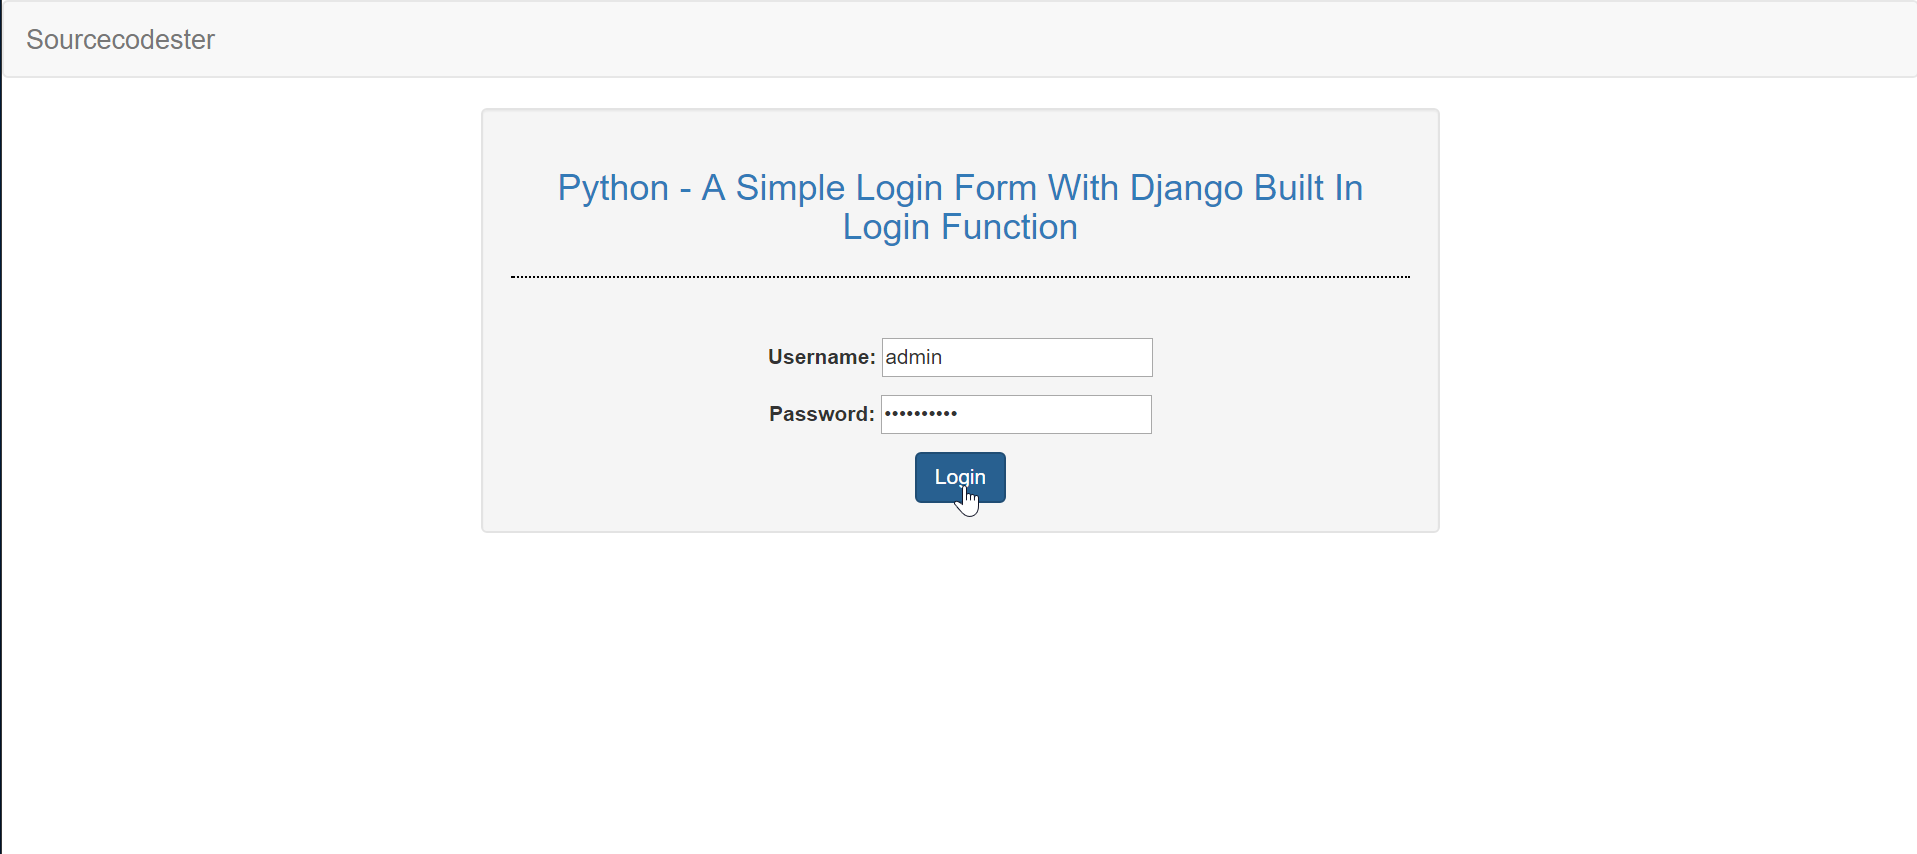Click blank white area below login panel
Screen dimensions: 1917x854
point(960,690)
